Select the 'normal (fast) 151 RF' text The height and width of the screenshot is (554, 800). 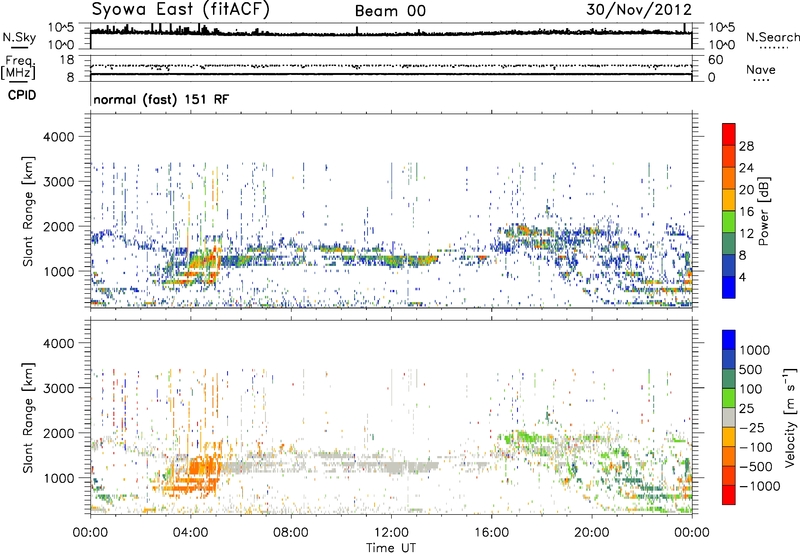click(x=161, y=99)
